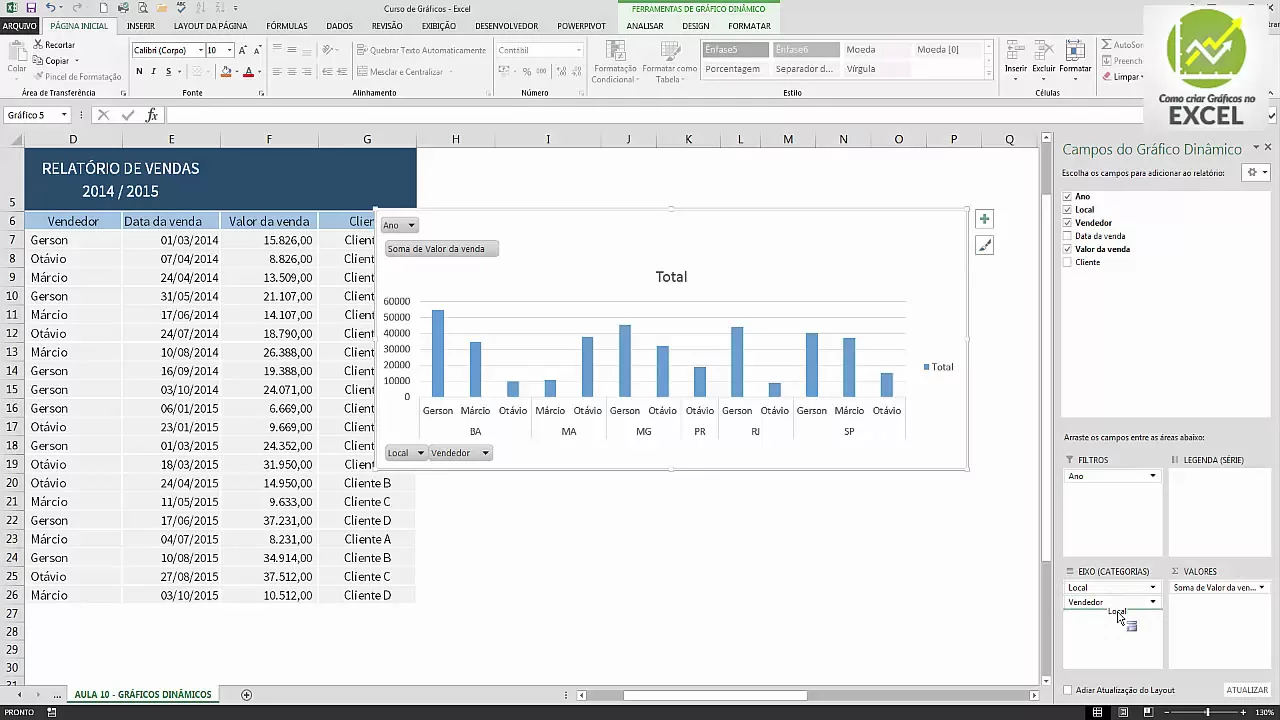
Task: Click the add new sheet plus icon
Action: coord(246,695)
